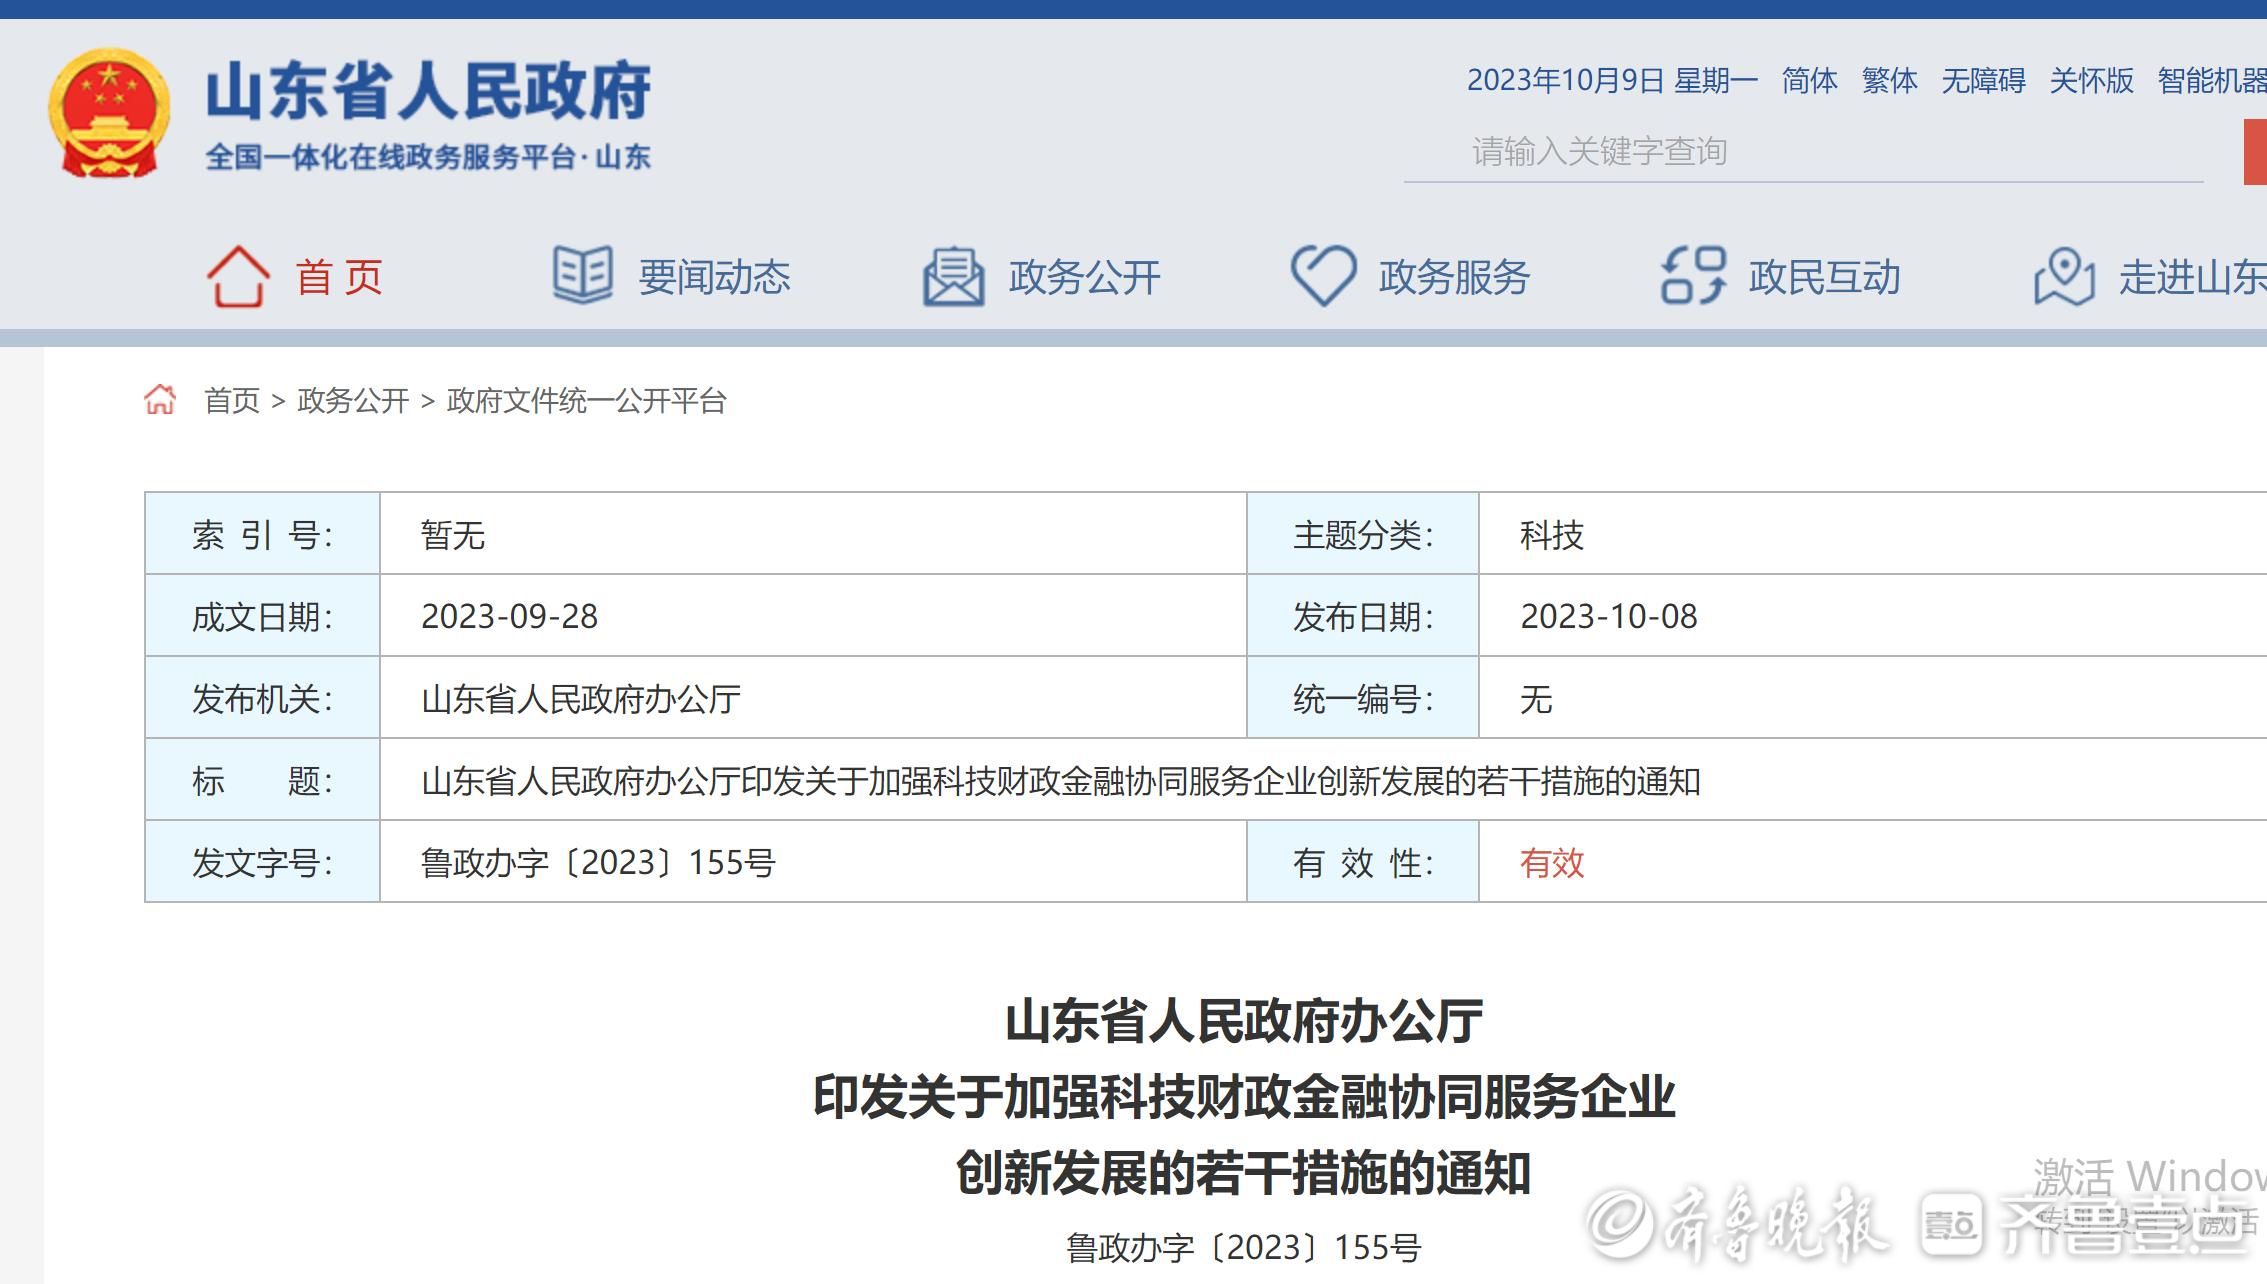Click the red search button beside the search field
This screenshot has width=2267, height=1284.
coord(2254,152)
